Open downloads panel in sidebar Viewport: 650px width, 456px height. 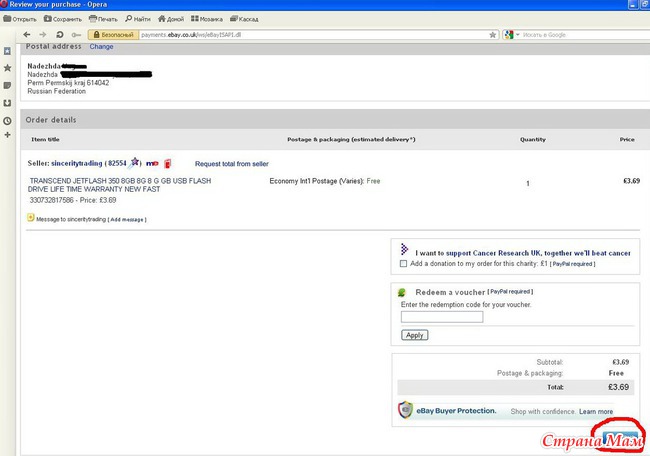click(7, 103)
